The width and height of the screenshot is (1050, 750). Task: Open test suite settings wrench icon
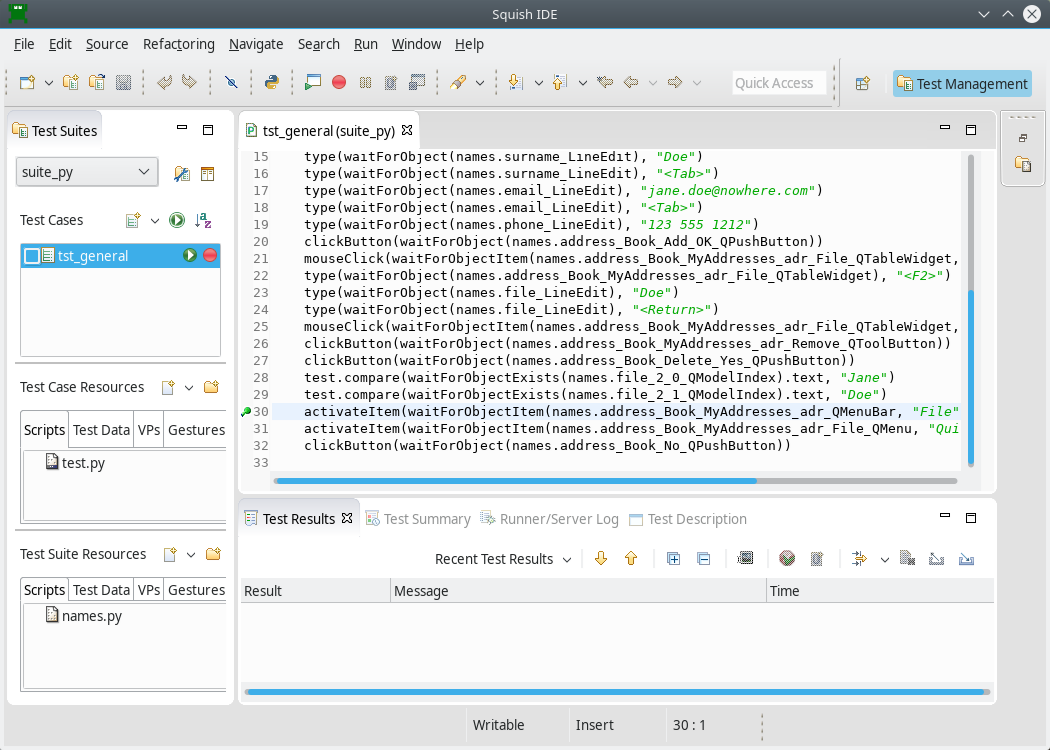pyautogui.click(x=182, y=173)
